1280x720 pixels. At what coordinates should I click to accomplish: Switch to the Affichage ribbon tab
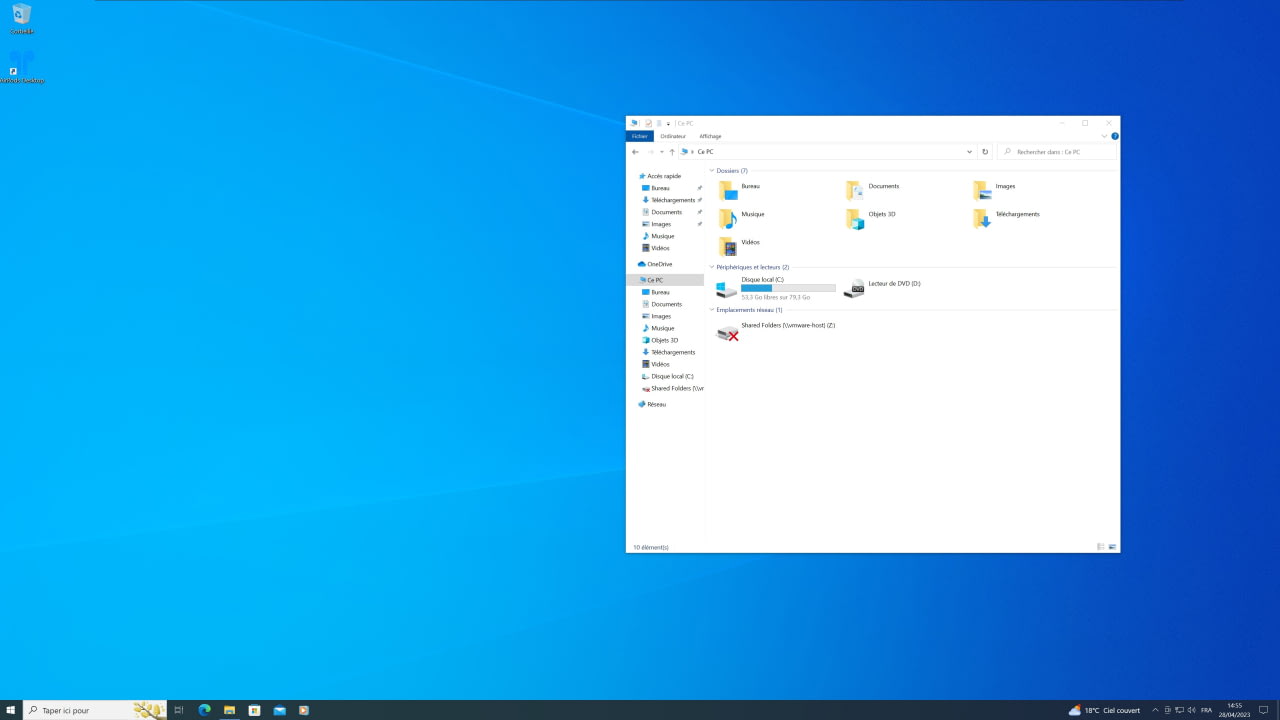tap(710, 136)
